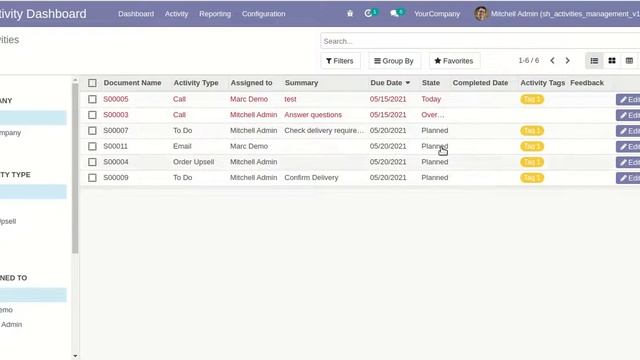
Task: Check the box for S00005 row
Action: click(x=92, y=99)
